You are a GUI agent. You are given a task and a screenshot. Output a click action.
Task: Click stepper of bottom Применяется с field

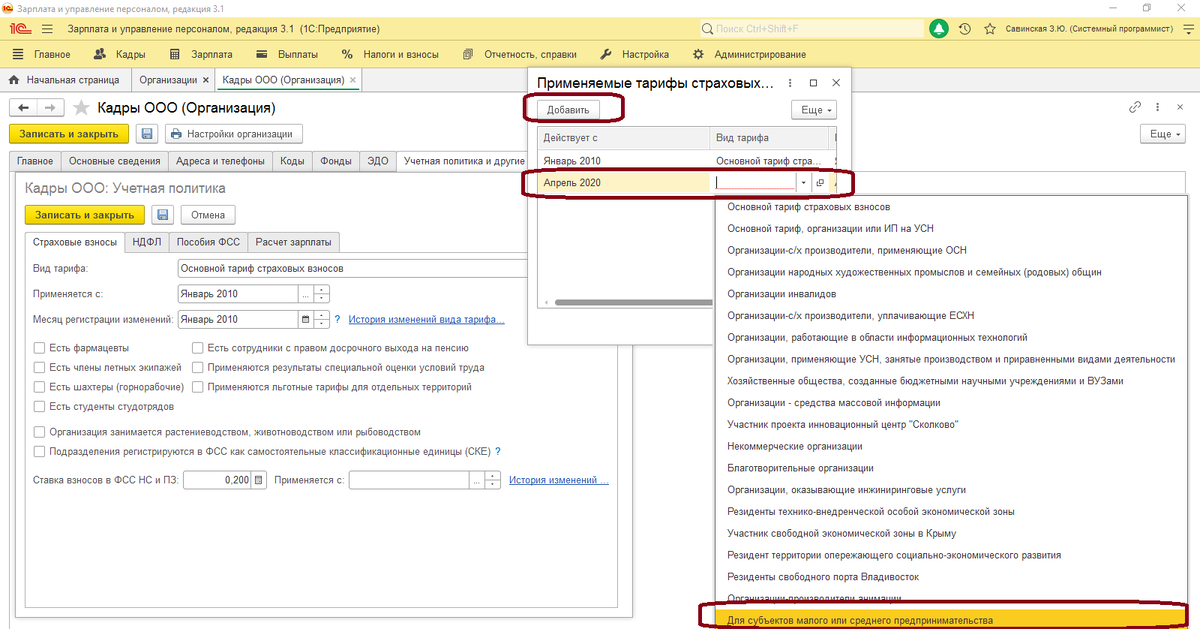click(493, 480)
